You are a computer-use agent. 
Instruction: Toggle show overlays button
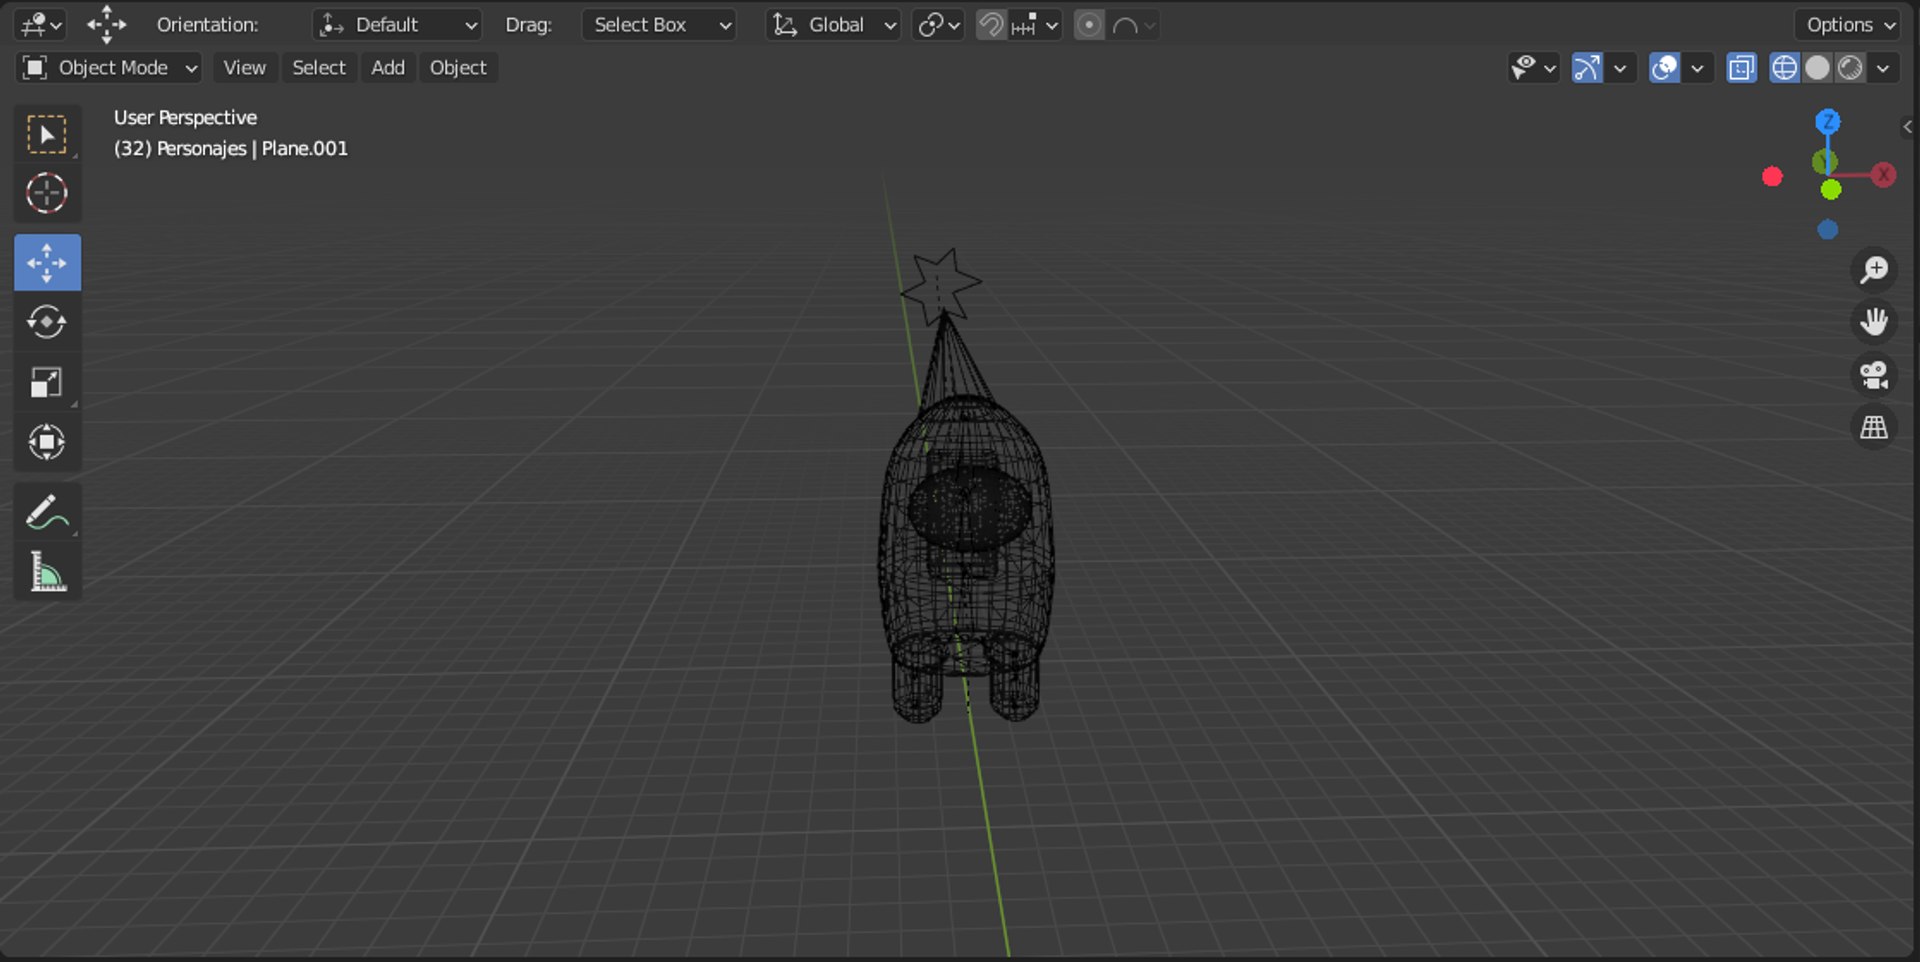[x=1664, y=68]
